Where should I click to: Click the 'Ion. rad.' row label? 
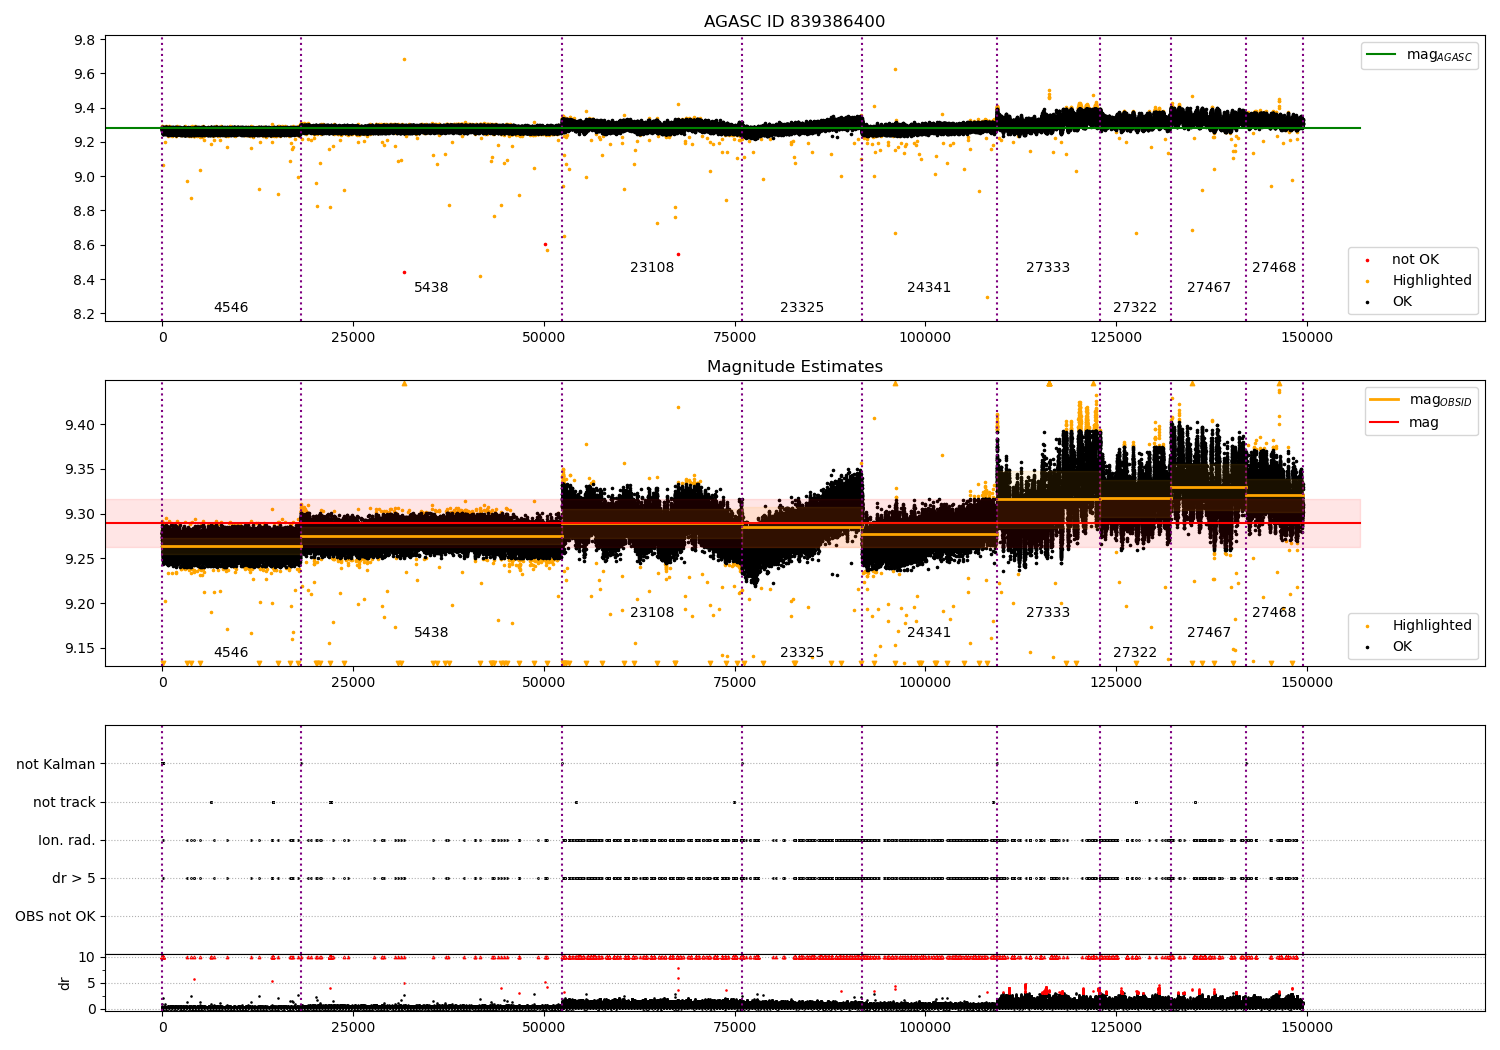(x=67, y=840)
